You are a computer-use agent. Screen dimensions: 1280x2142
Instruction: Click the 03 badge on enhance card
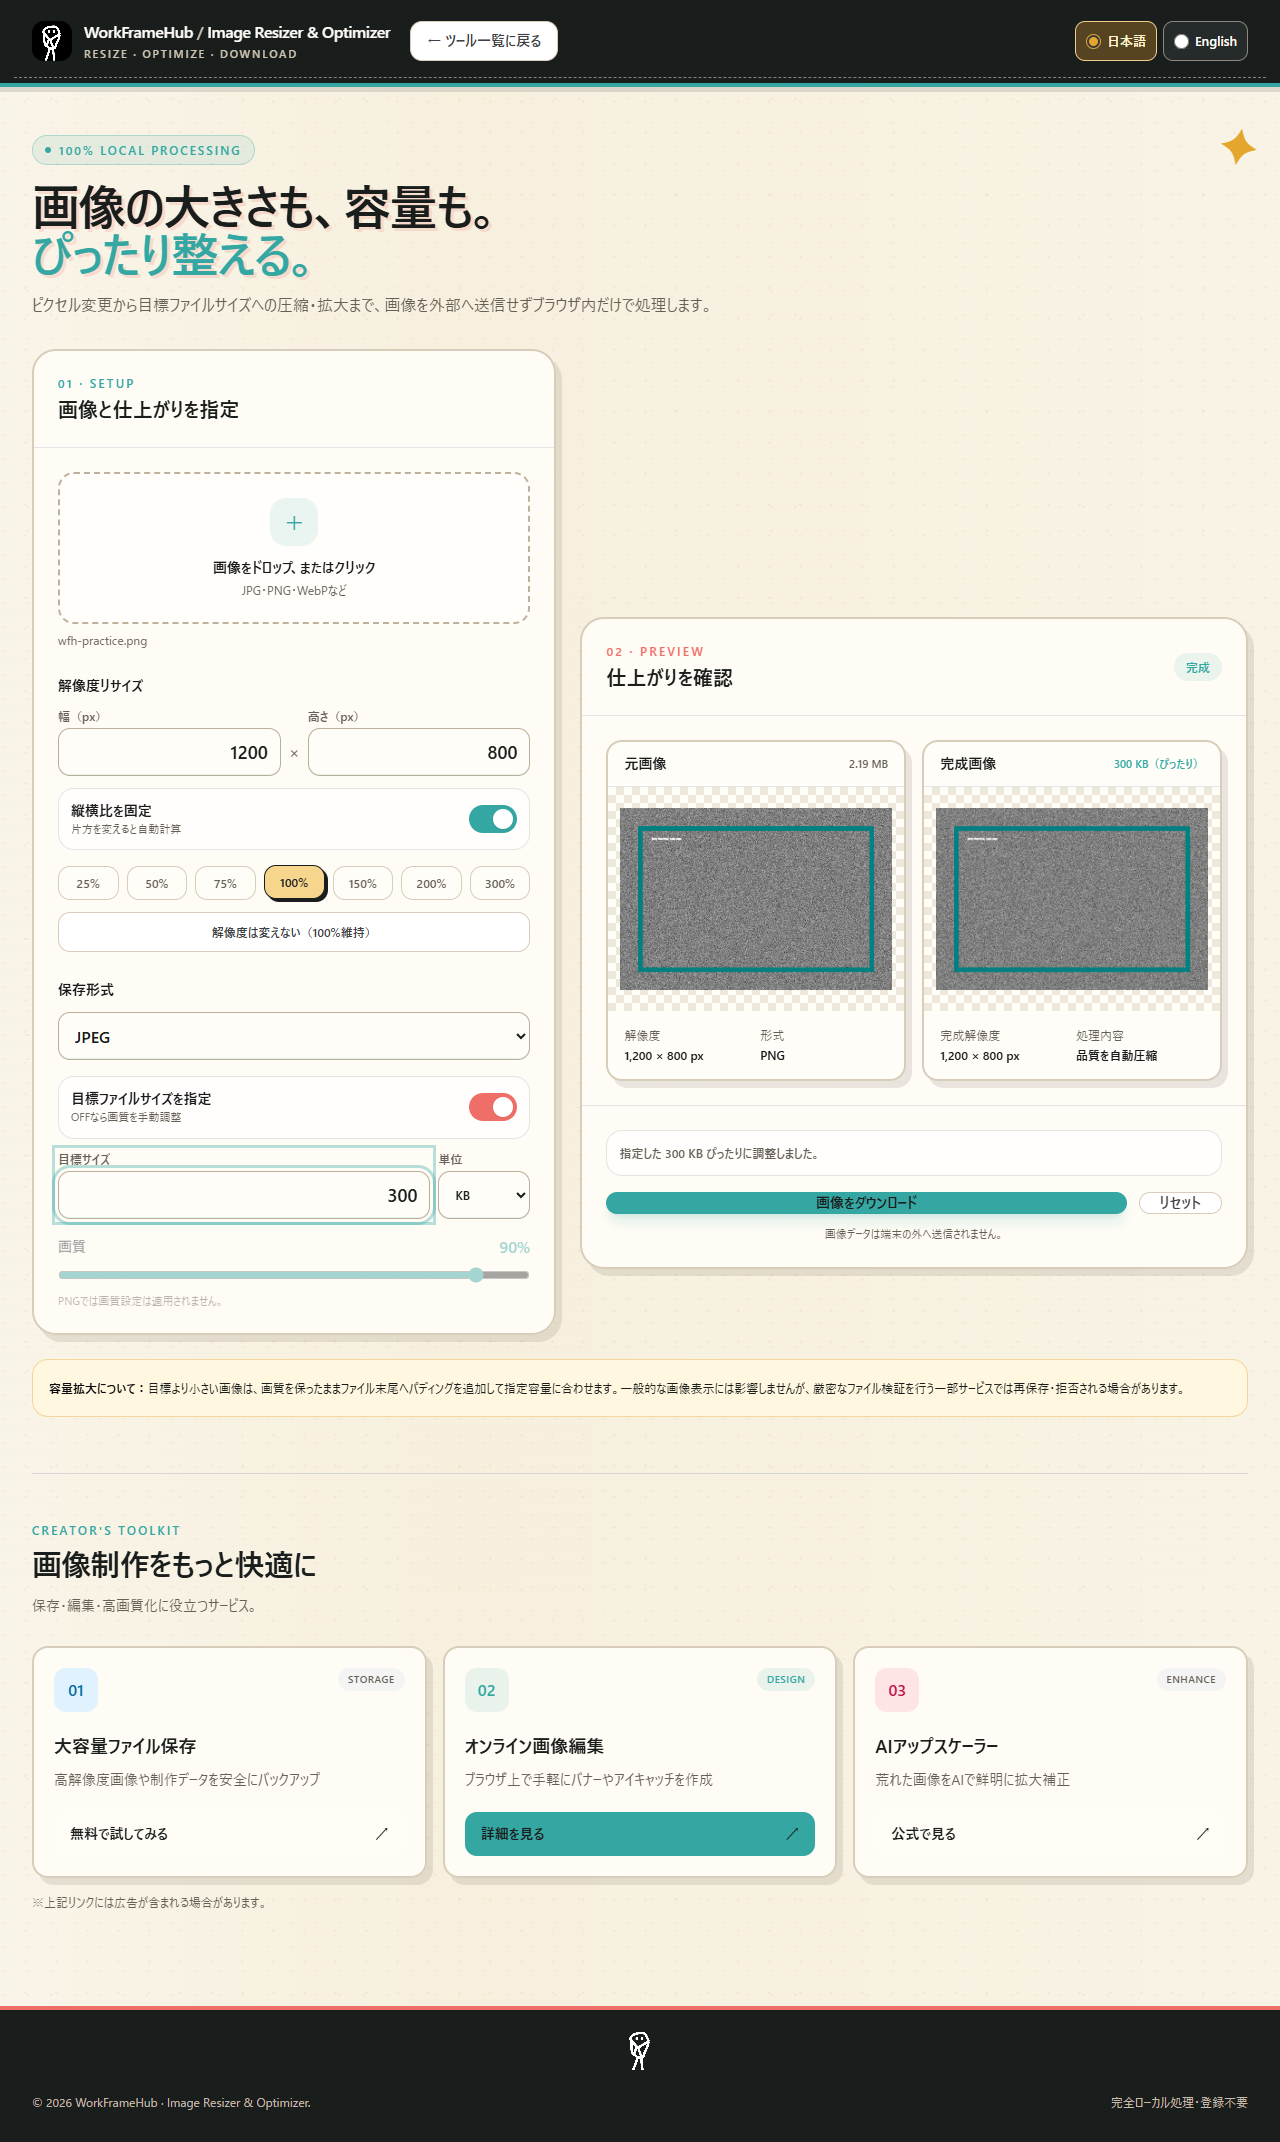tap(897, 1690)
